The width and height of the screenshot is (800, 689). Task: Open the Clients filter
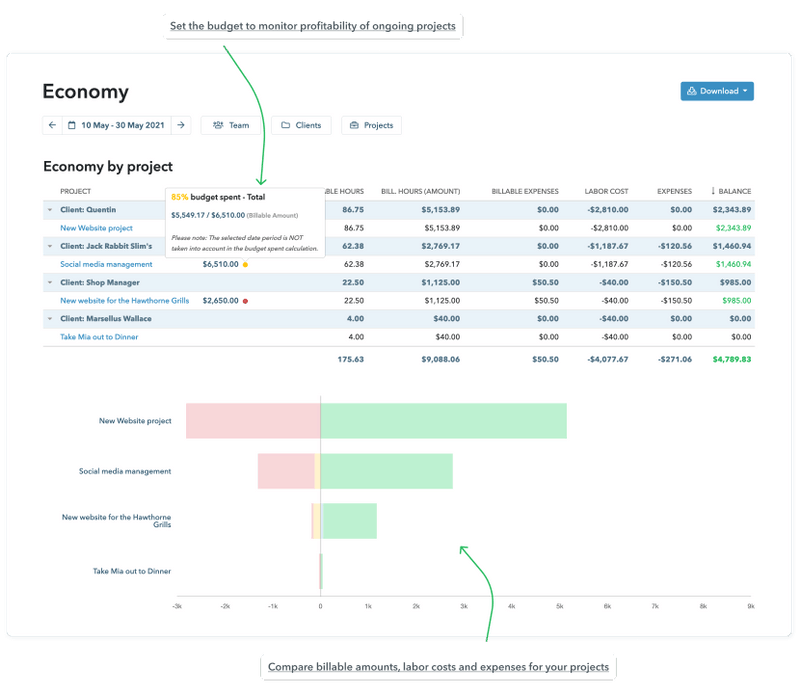[x=302, y=125]
